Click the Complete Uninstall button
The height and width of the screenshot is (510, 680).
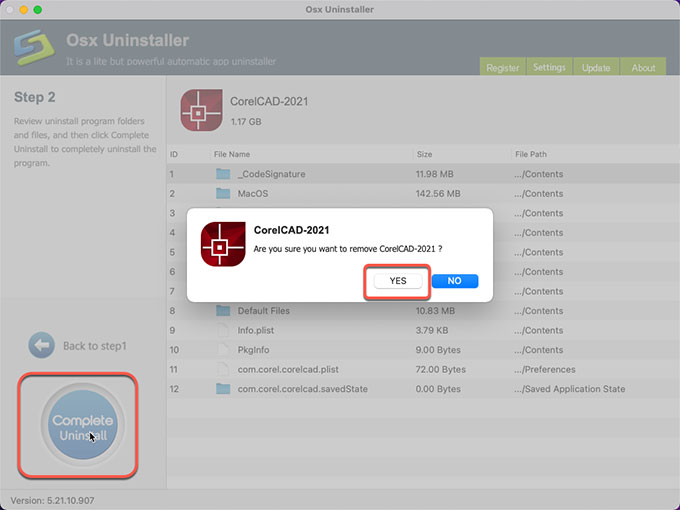(82, 425)
